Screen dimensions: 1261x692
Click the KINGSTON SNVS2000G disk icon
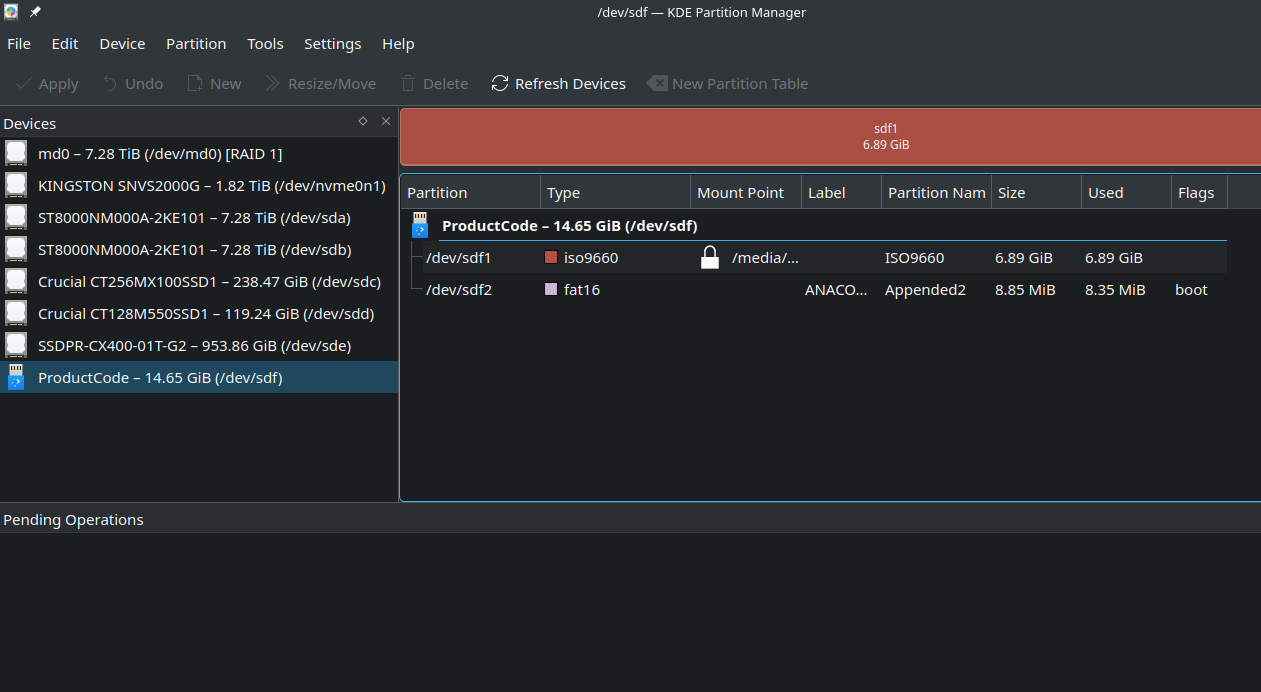pos(16,185)
